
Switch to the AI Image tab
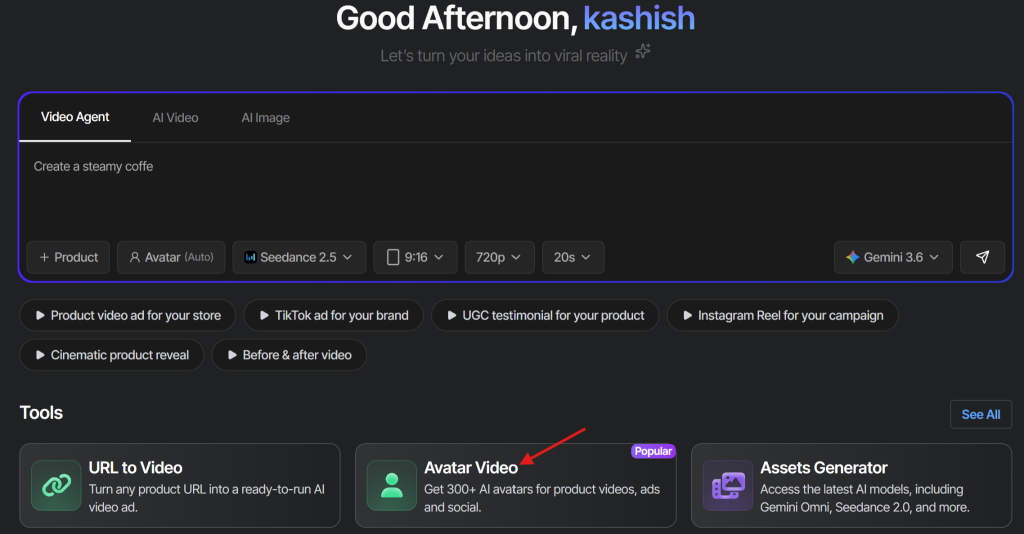pos(266,118)
